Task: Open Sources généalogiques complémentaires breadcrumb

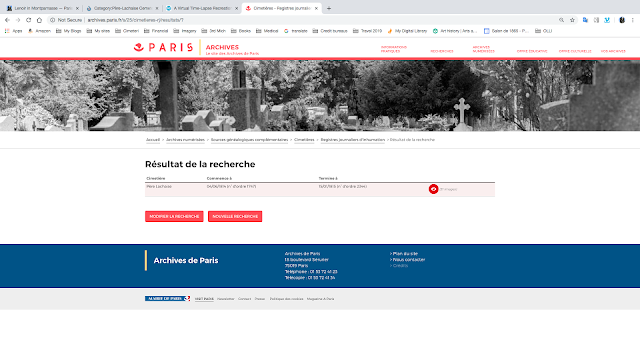Action: click(249, 140)
